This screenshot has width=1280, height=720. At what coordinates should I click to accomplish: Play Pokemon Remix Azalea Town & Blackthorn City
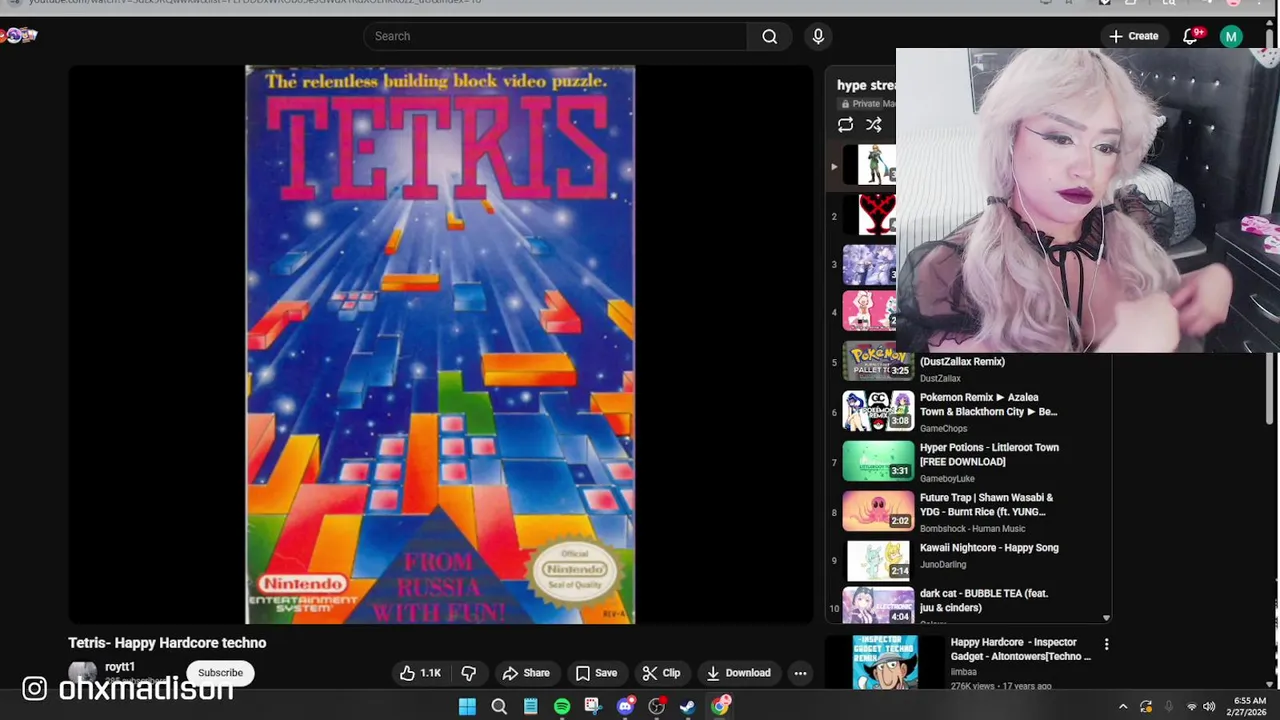(x=988, y=404)
